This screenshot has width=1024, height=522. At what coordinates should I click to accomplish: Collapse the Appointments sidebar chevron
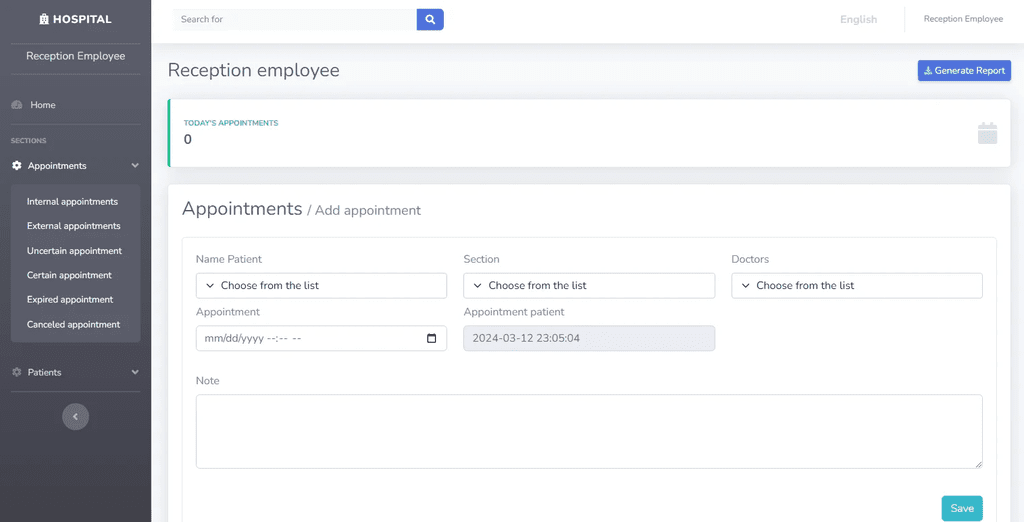coord(135,166)
